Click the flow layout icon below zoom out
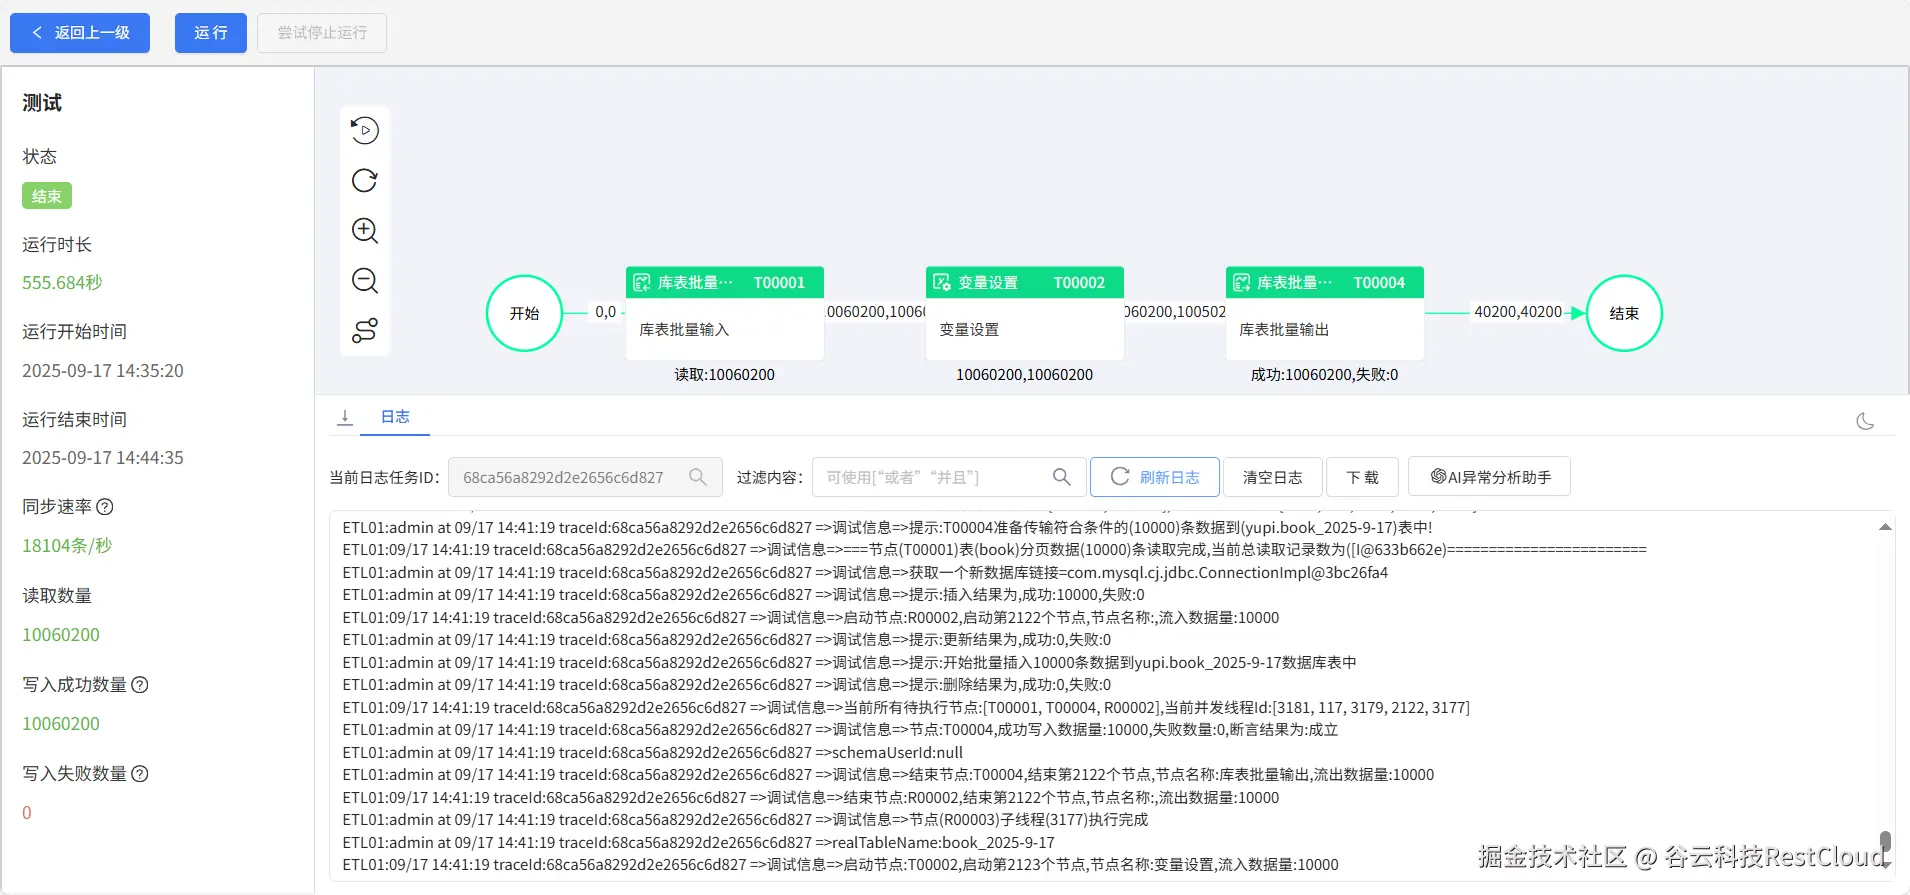 coord(365,330)
